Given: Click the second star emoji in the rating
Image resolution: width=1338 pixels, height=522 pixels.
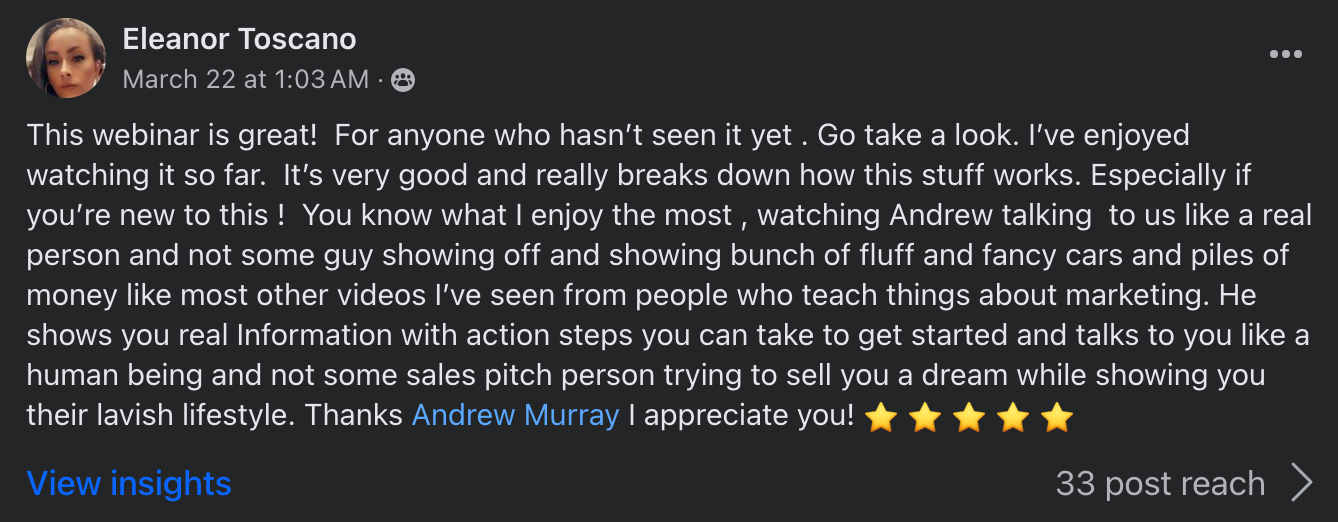Looking at the screenshot, I should click(x=925, y=416).
